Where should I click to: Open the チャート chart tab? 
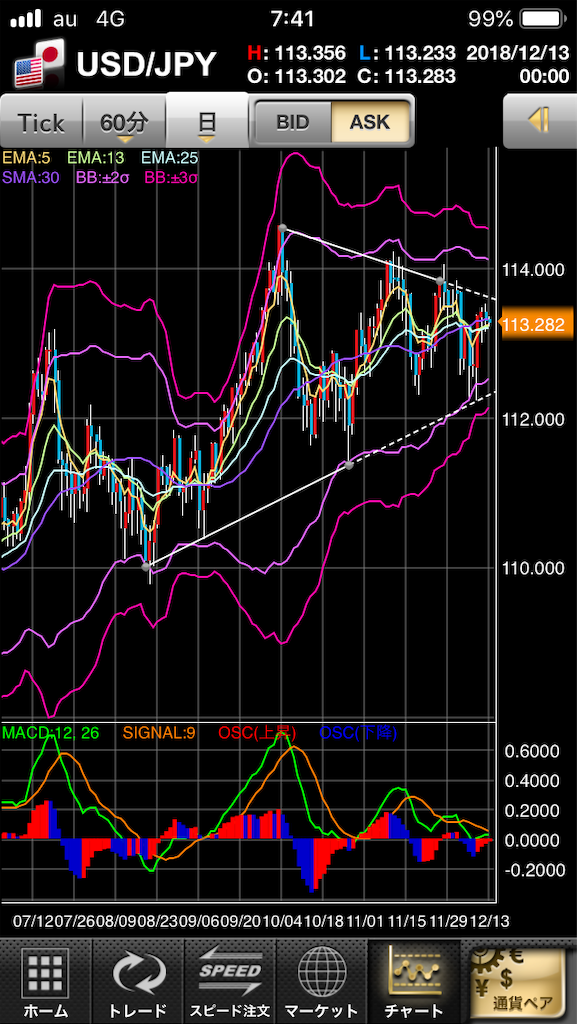[413, 982]
